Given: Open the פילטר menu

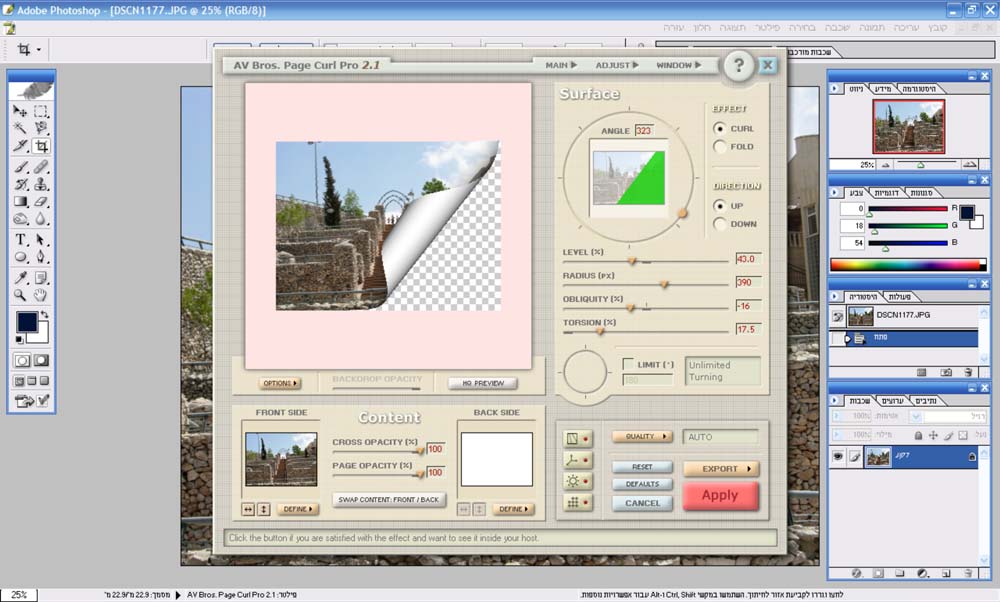Looking at the screenshot, I should (767, 28).
